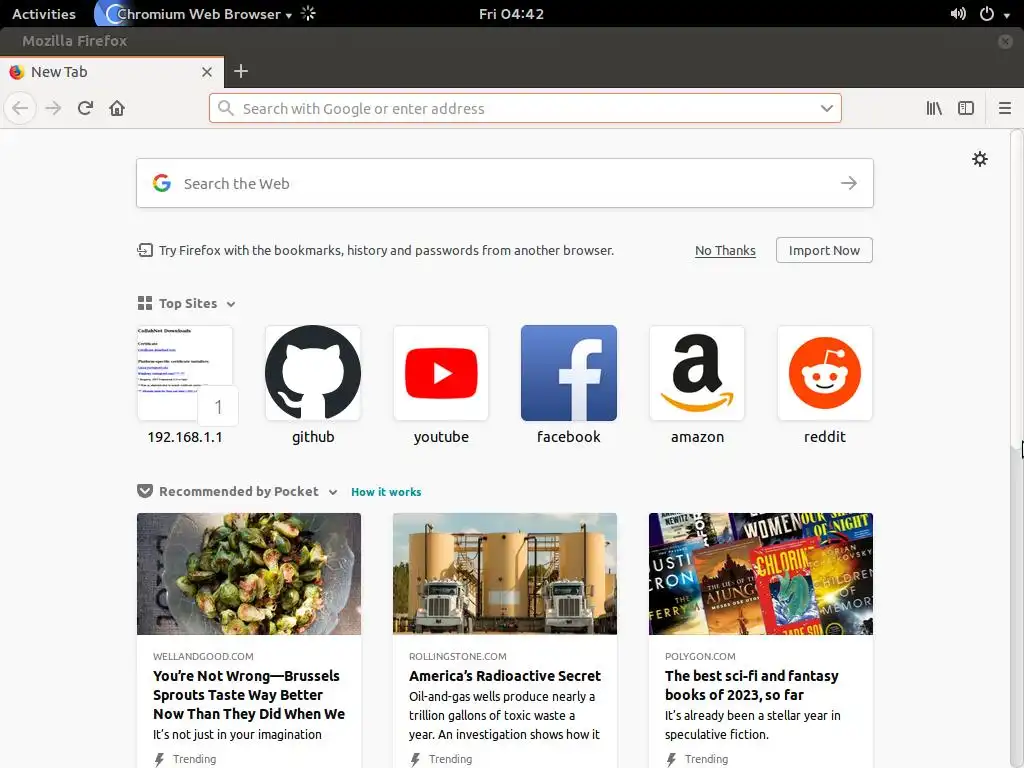This screenshot has width=1024, height=768.
Task: Click the Firefox favicon on New Tab
Action: click(17, 72)
